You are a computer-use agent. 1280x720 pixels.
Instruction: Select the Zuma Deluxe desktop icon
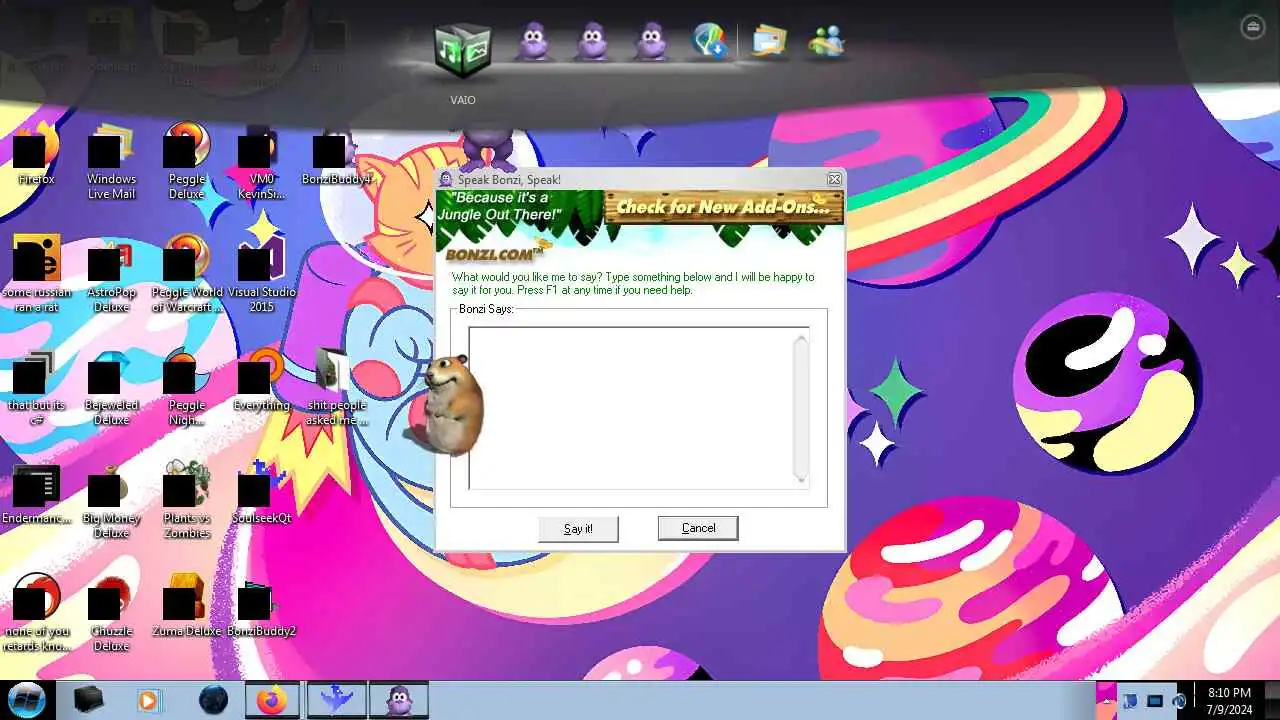point(187,606)
